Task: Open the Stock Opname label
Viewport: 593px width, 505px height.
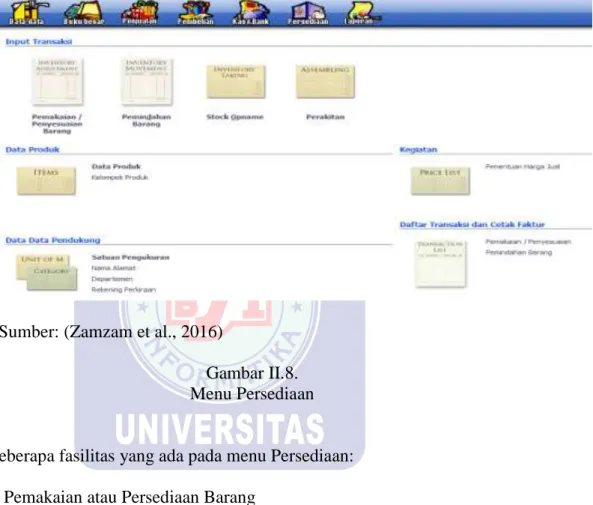Action: click(235, 117)
